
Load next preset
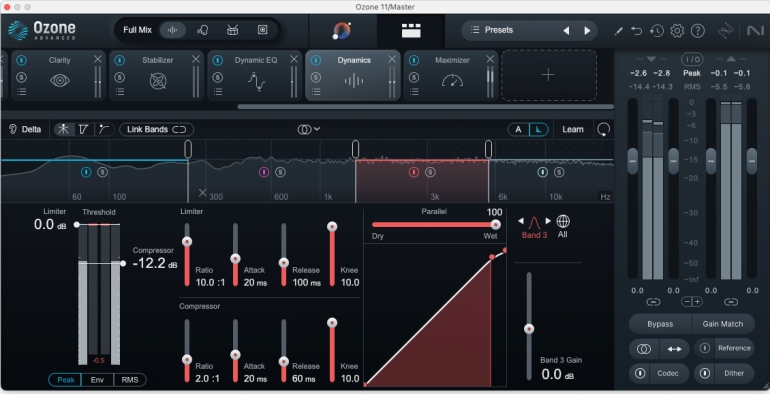click(587, 30)
